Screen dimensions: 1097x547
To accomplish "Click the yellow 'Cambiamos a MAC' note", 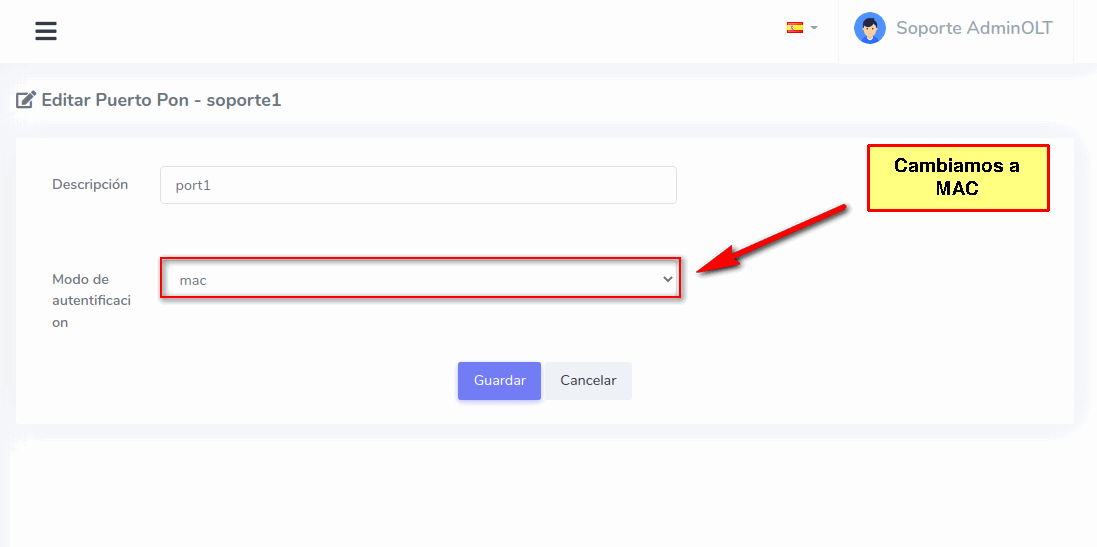I will (x=957, y=177).
